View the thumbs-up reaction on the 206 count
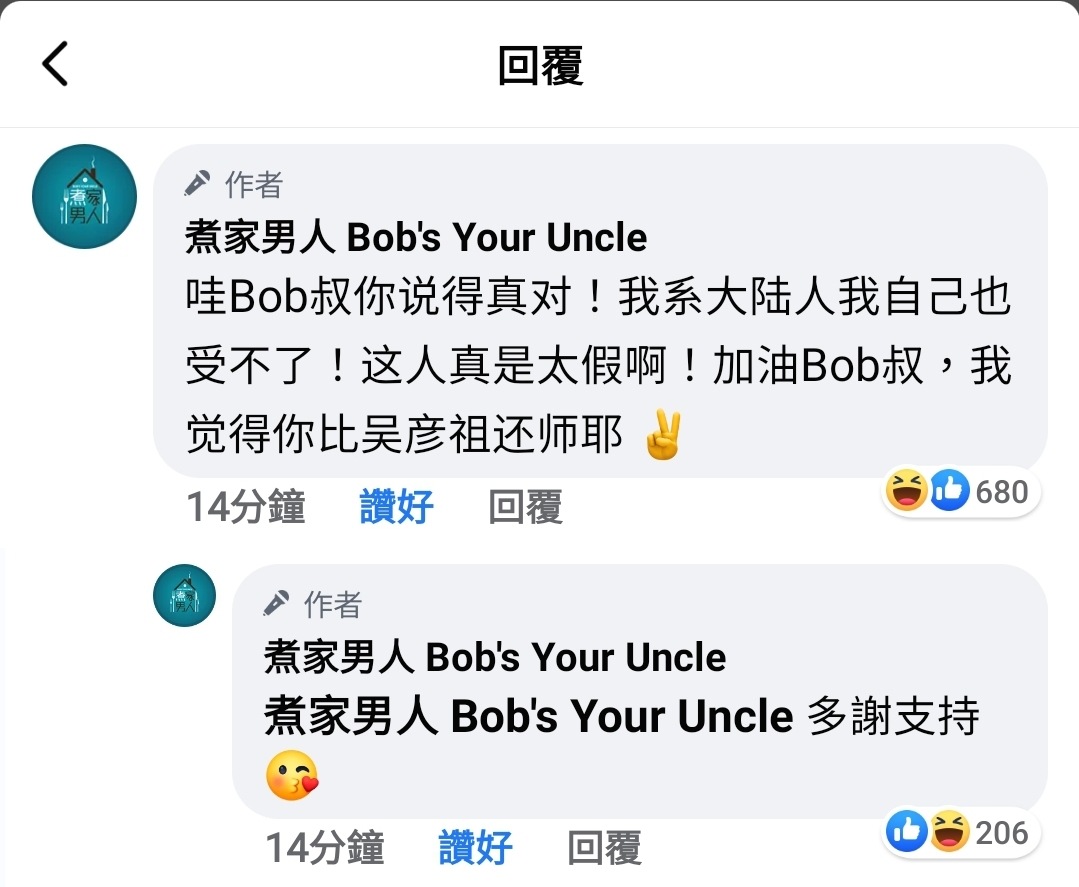 [x=907, y=831]
